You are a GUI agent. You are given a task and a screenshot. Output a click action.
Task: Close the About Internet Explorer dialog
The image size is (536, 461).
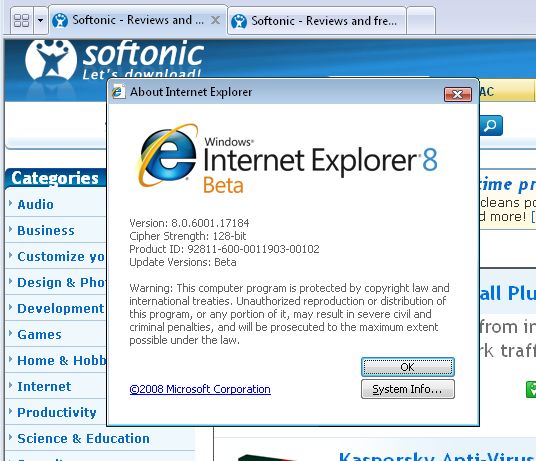(458, 94)
